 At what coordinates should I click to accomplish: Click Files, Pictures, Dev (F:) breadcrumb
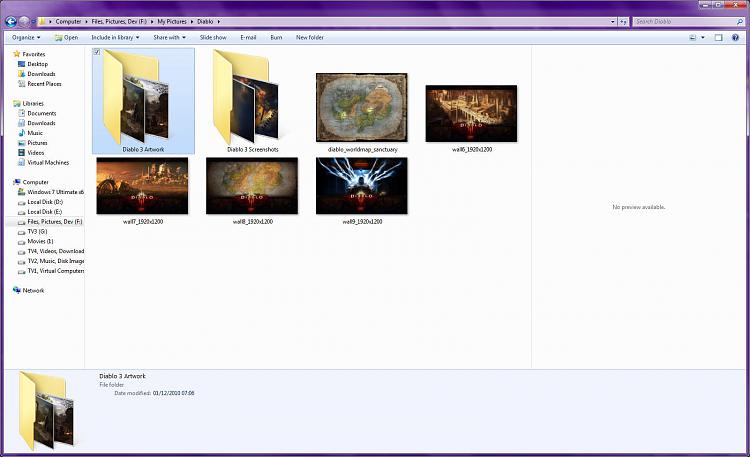[119, 22]
